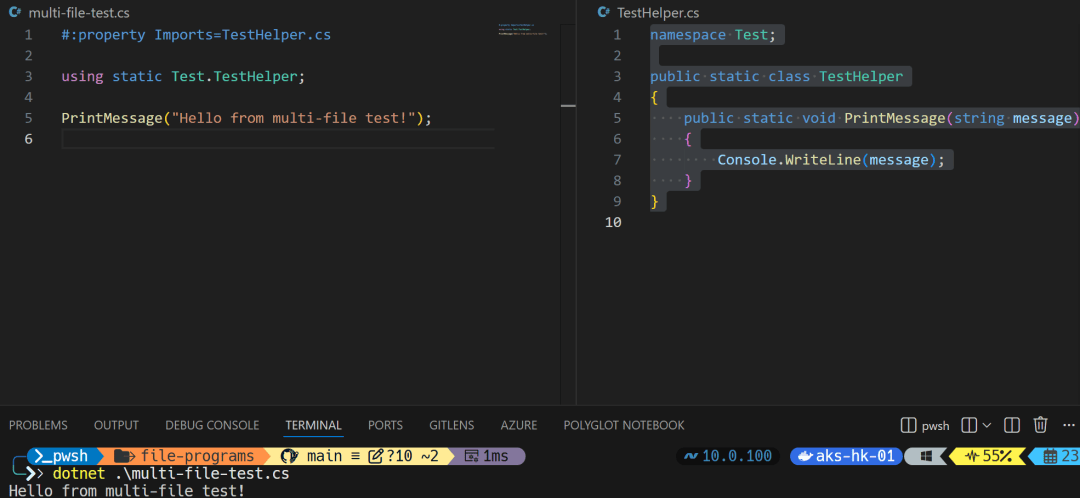
Task: Click line number 5 in multi-file-test.cs gutter
Action: click(28, 118)
